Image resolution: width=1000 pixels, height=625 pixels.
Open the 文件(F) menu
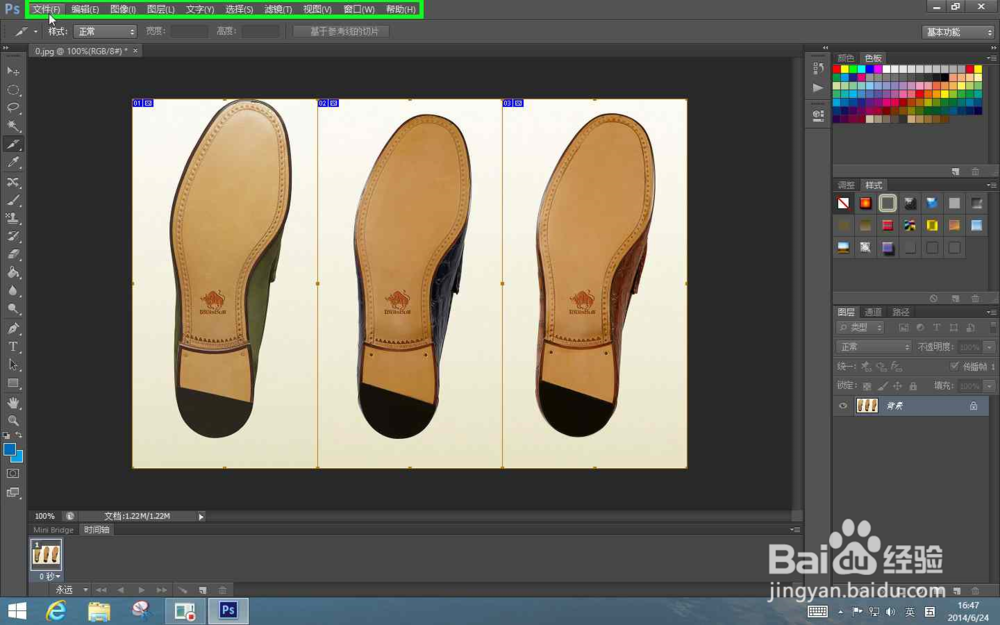pos(46,10)
